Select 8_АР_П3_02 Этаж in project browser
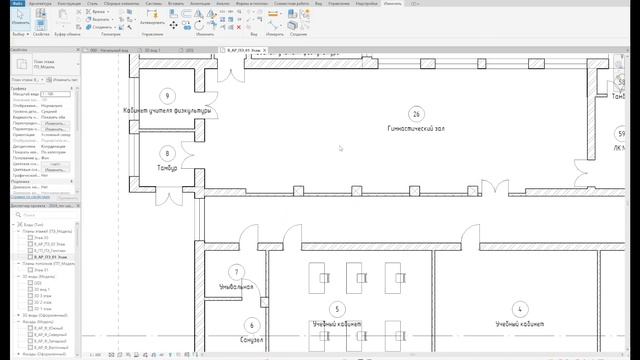The width and height of the screenshot is (640, 360). 50,244
